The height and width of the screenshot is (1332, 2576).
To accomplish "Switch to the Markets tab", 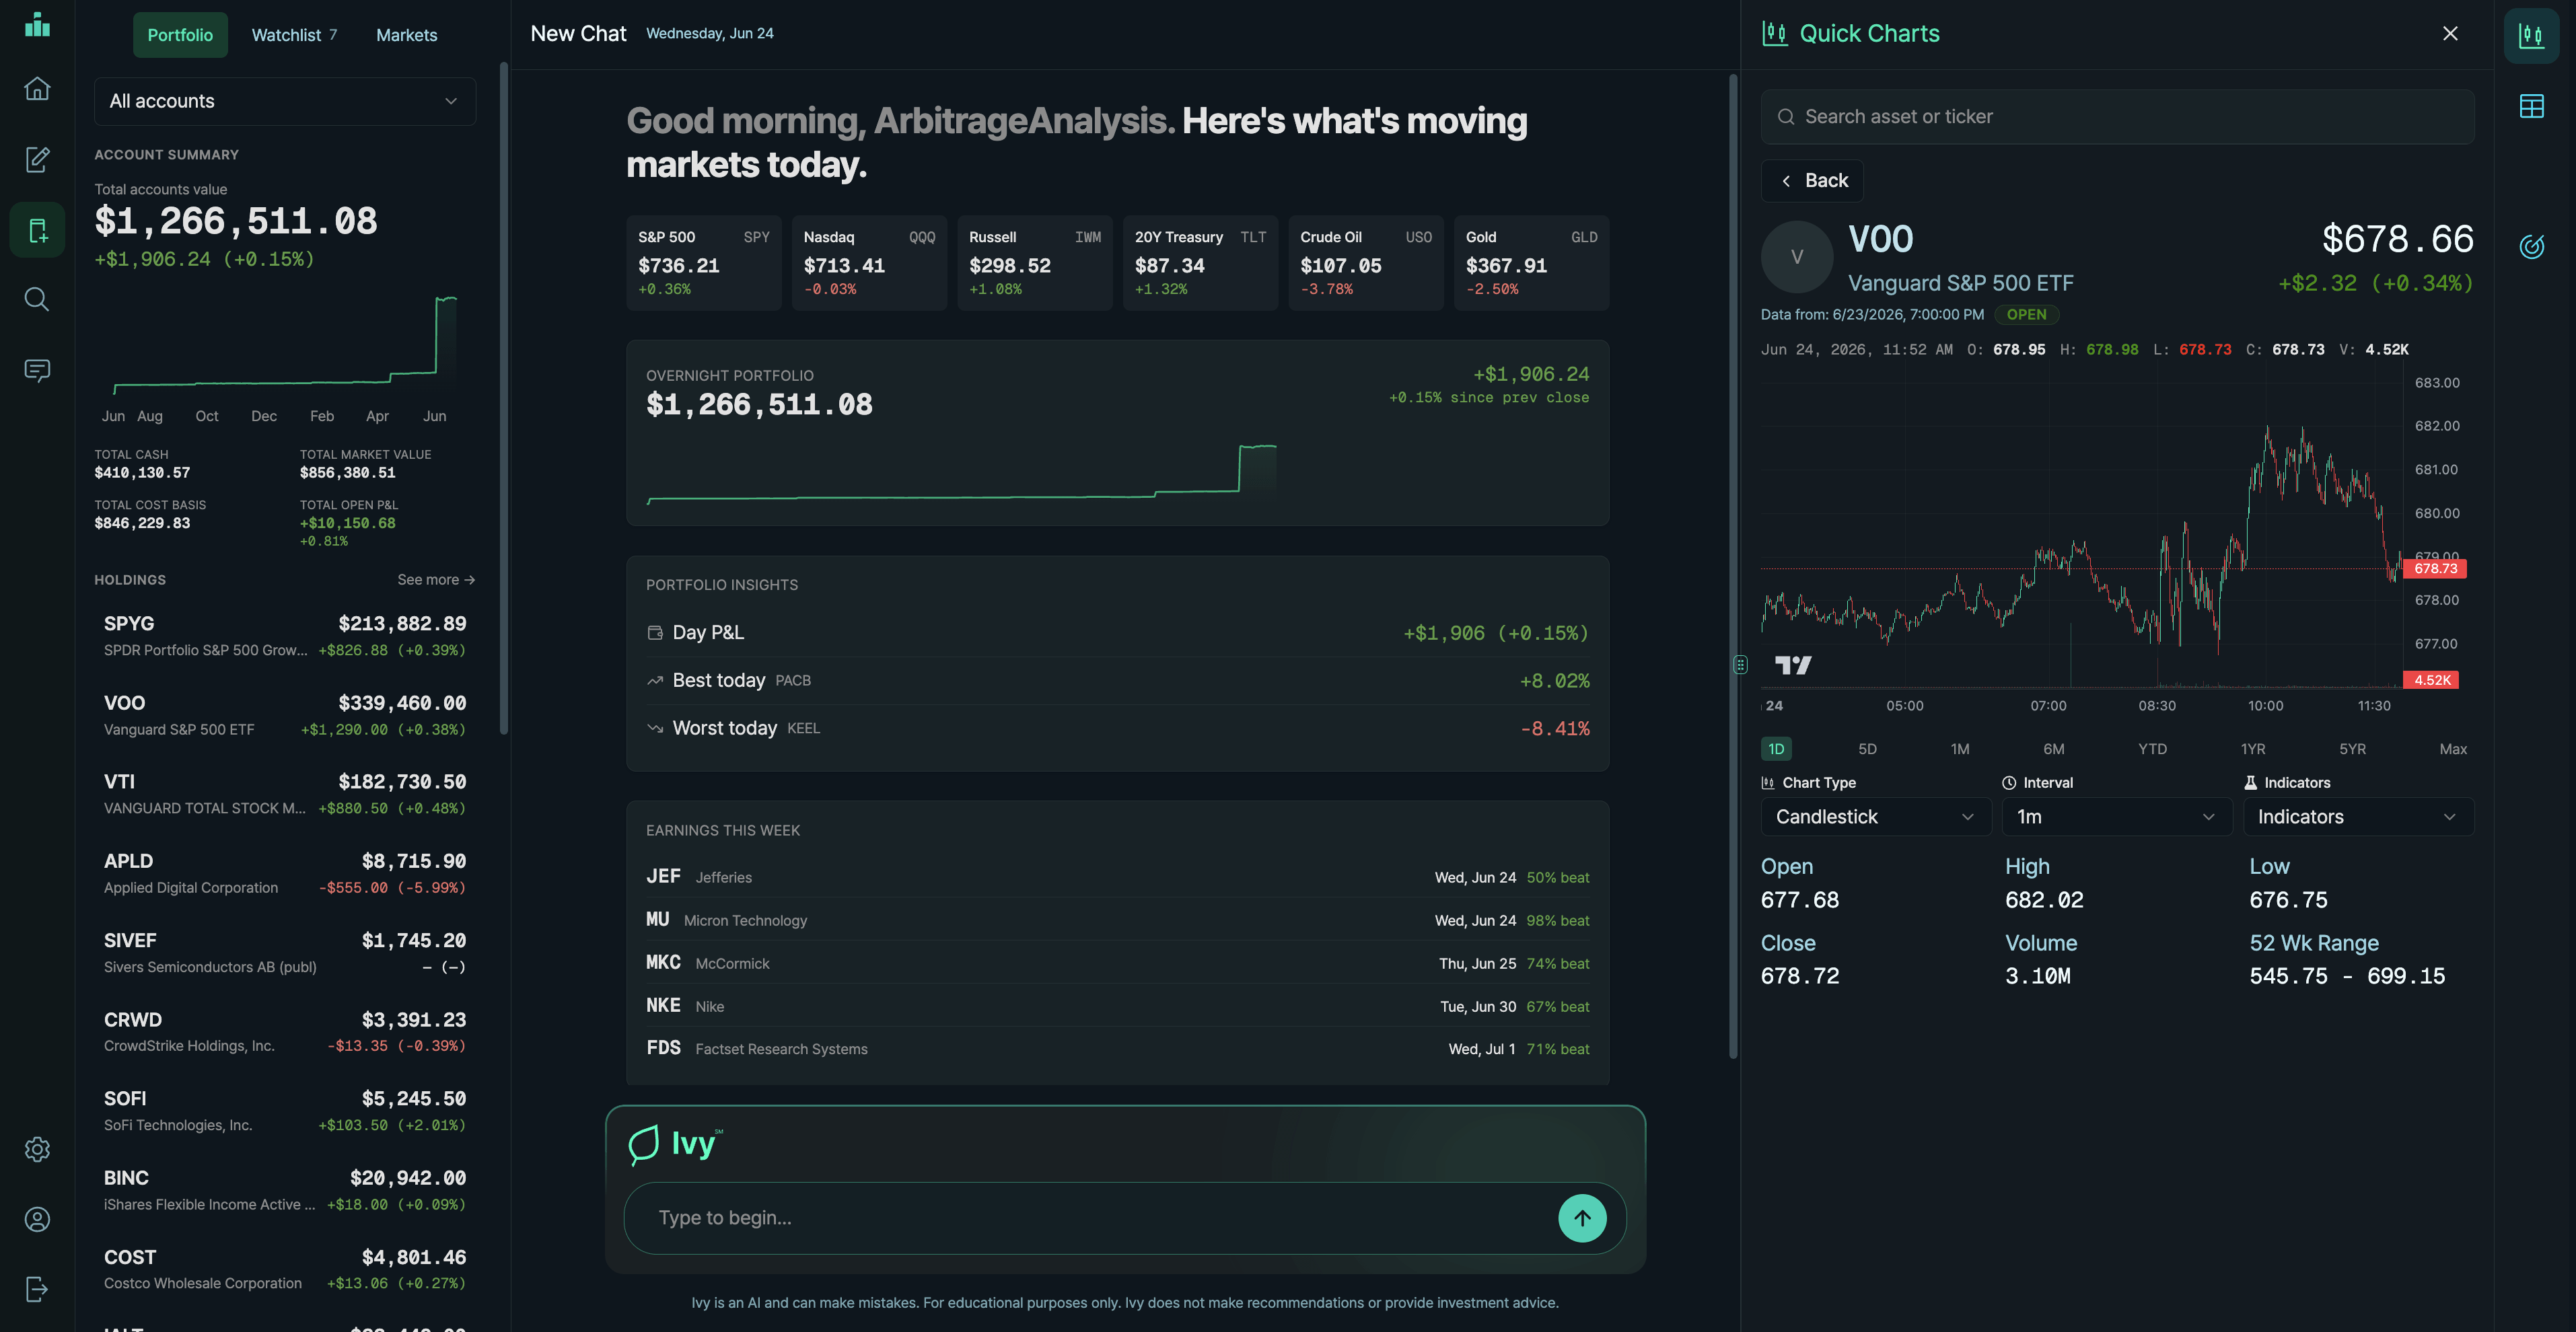I will click(406, 35).
